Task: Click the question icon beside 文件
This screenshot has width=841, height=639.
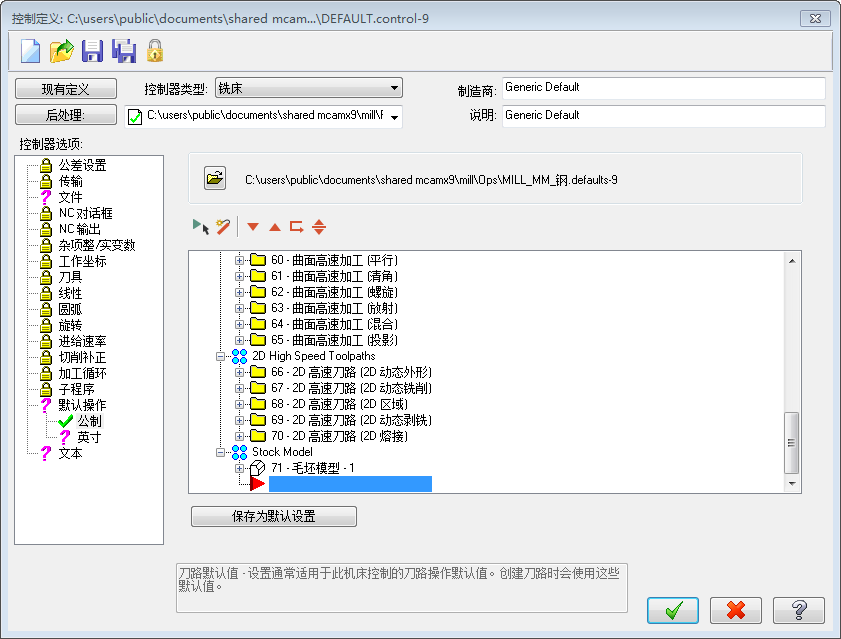Action: pyautogui.click(x=46, y=197)
